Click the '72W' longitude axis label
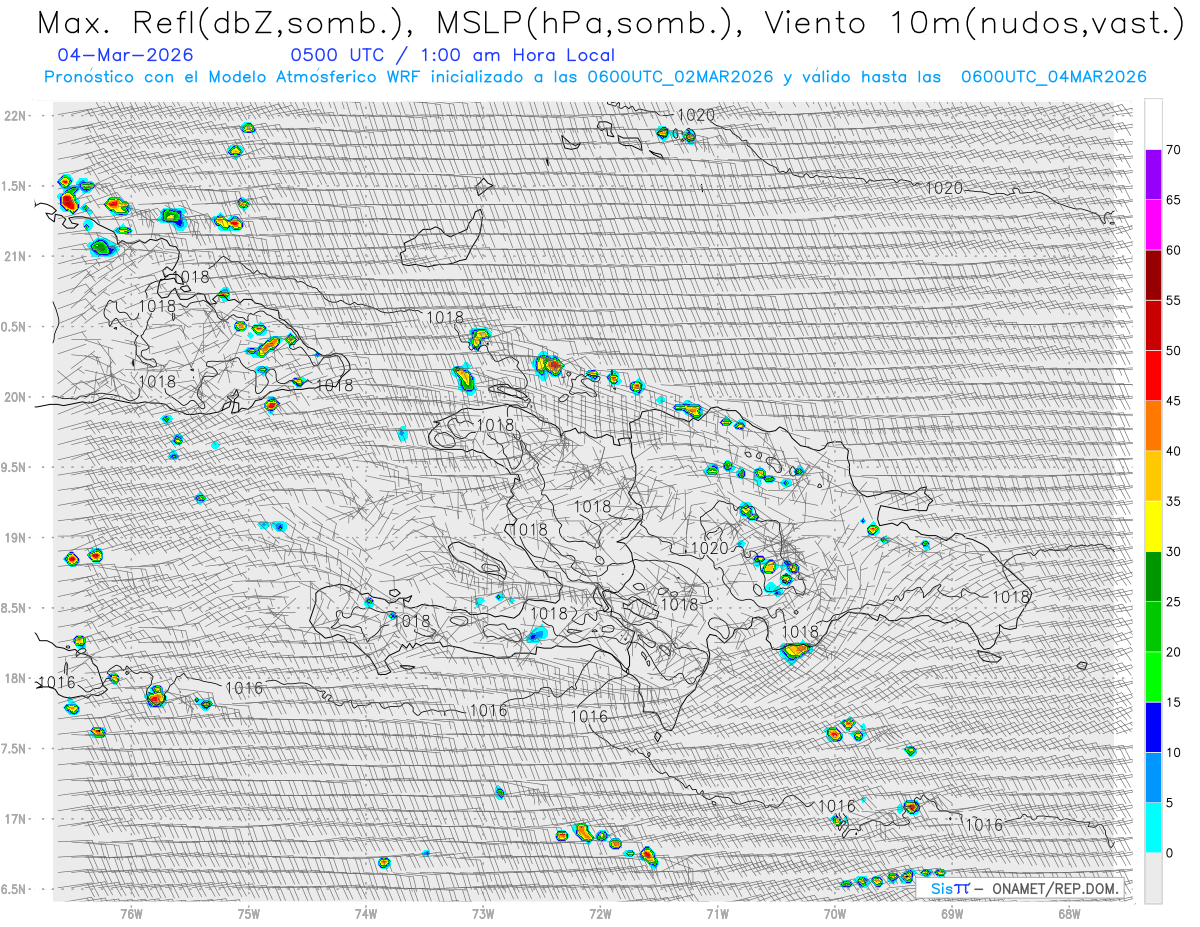Image resolution: width=1200 pixels, height=927 pixels. coord(600,912)
